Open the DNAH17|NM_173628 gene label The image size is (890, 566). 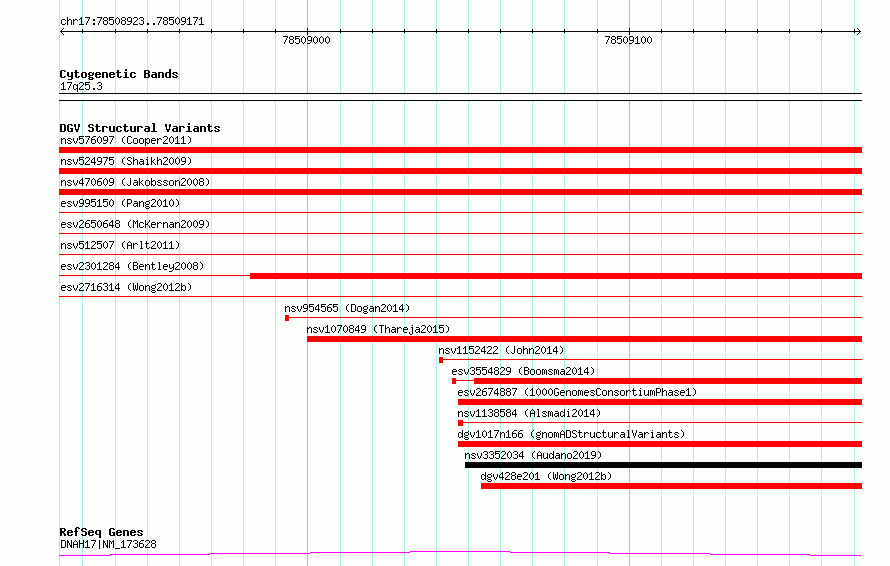click(x=108, y=544)
